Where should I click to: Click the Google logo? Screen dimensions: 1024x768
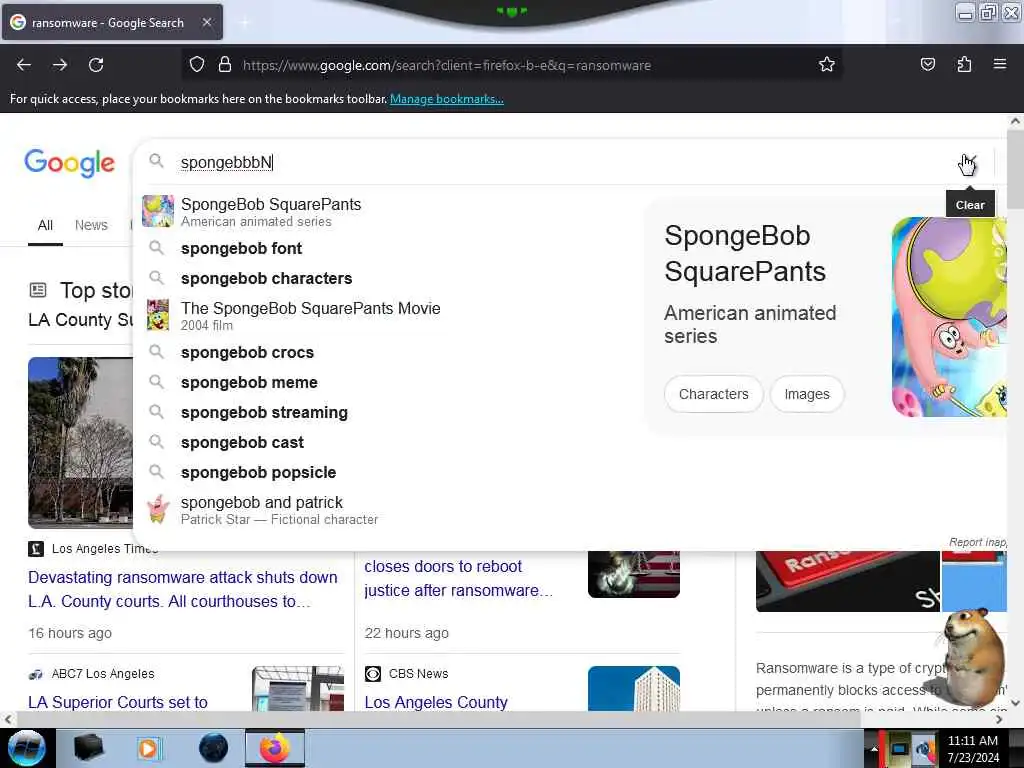[x=69, y=163]
